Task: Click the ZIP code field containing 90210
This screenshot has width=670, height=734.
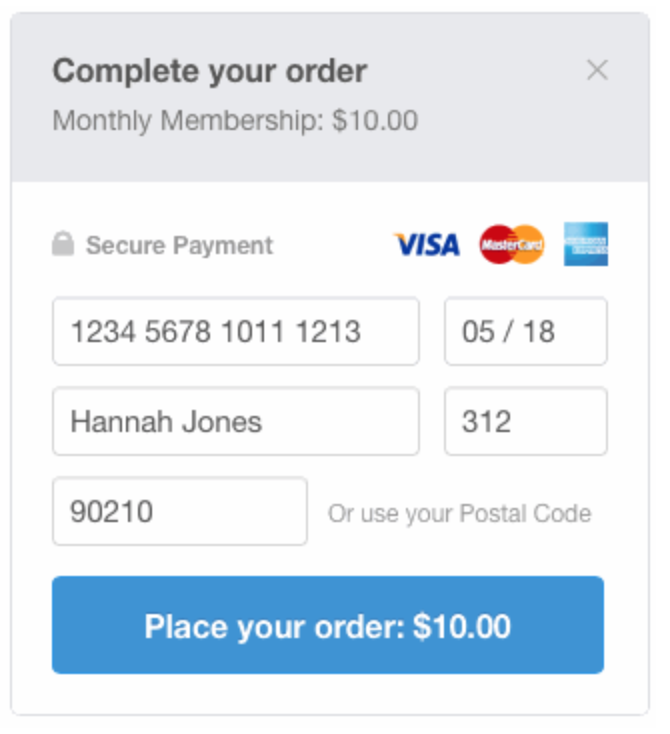Action: click(x=179, y=511)
